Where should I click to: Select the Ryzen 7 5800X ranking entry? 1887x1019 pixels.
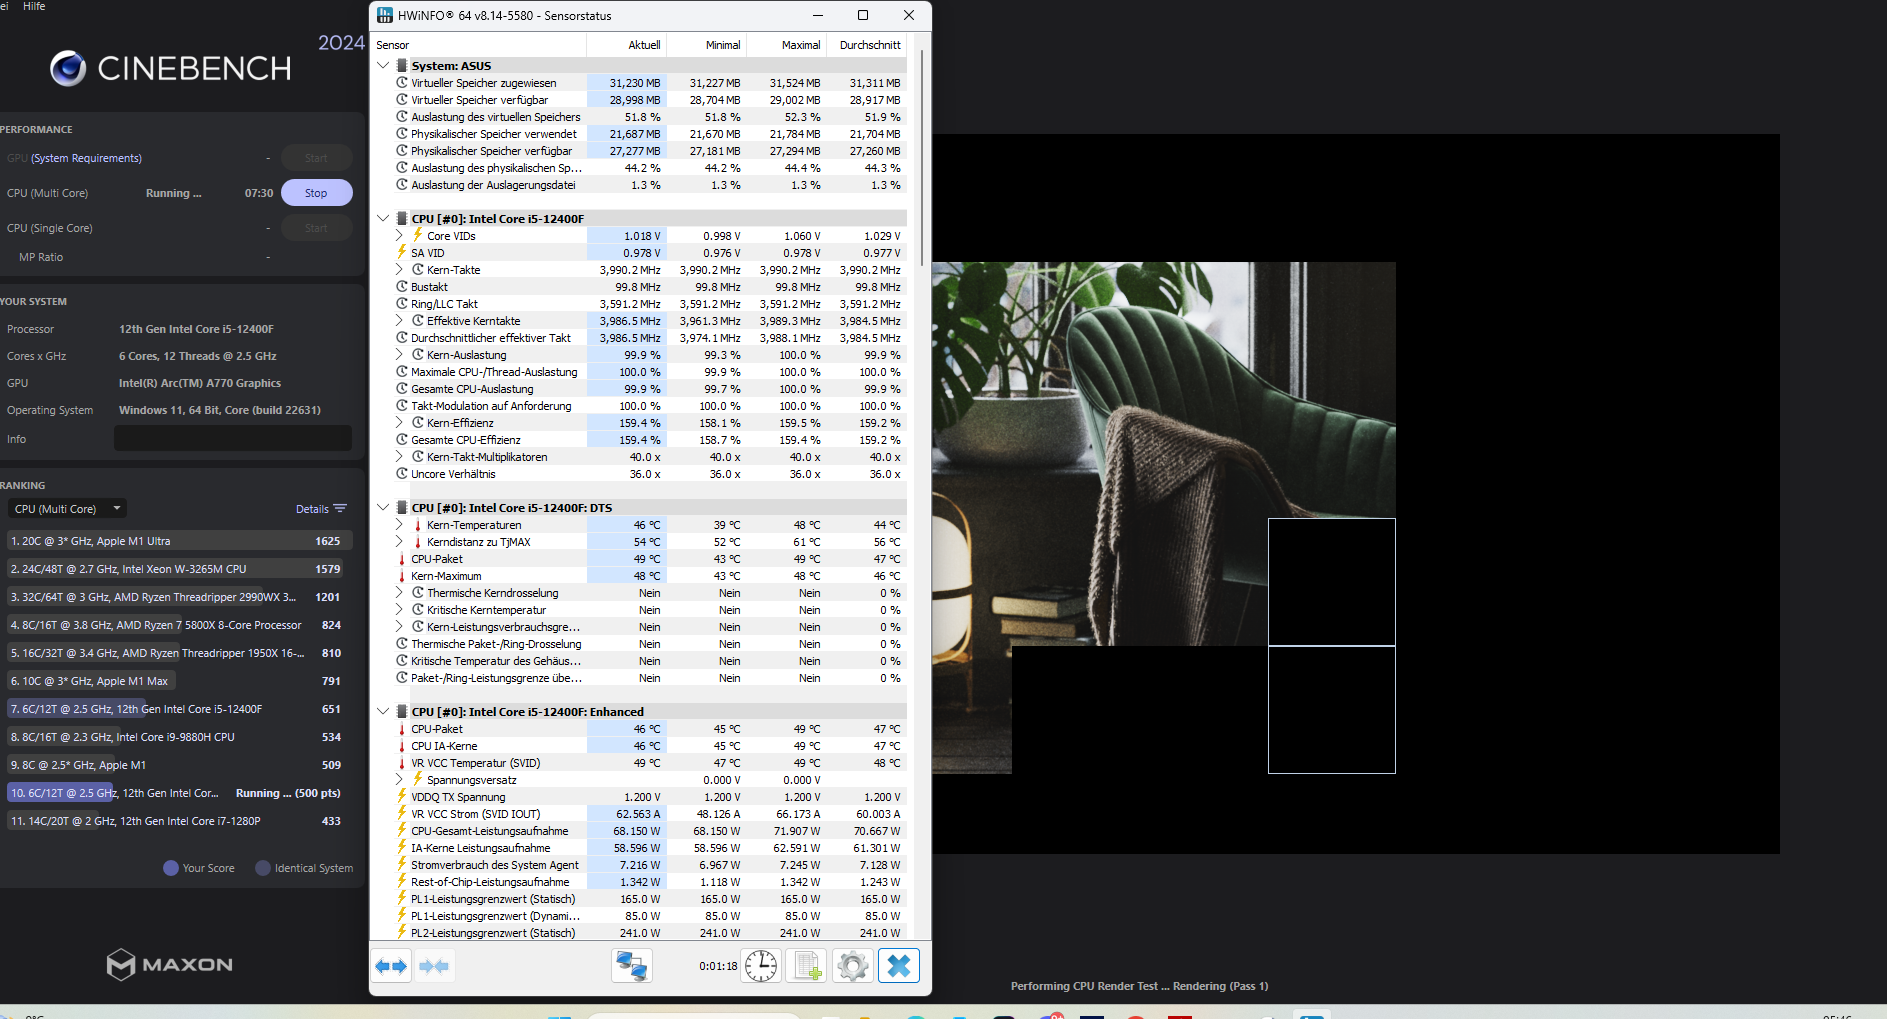pos(176,625)
